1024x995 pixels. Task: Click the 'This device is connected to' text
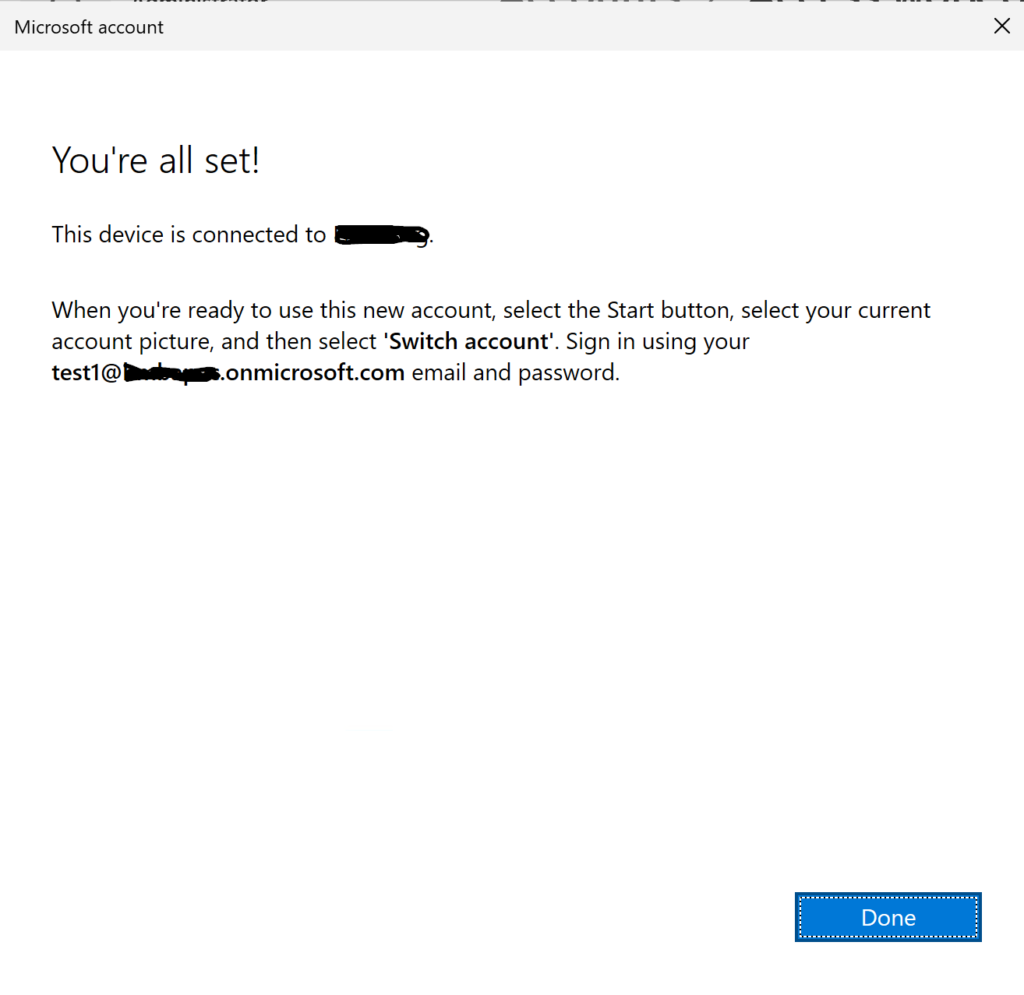[189, 235]
